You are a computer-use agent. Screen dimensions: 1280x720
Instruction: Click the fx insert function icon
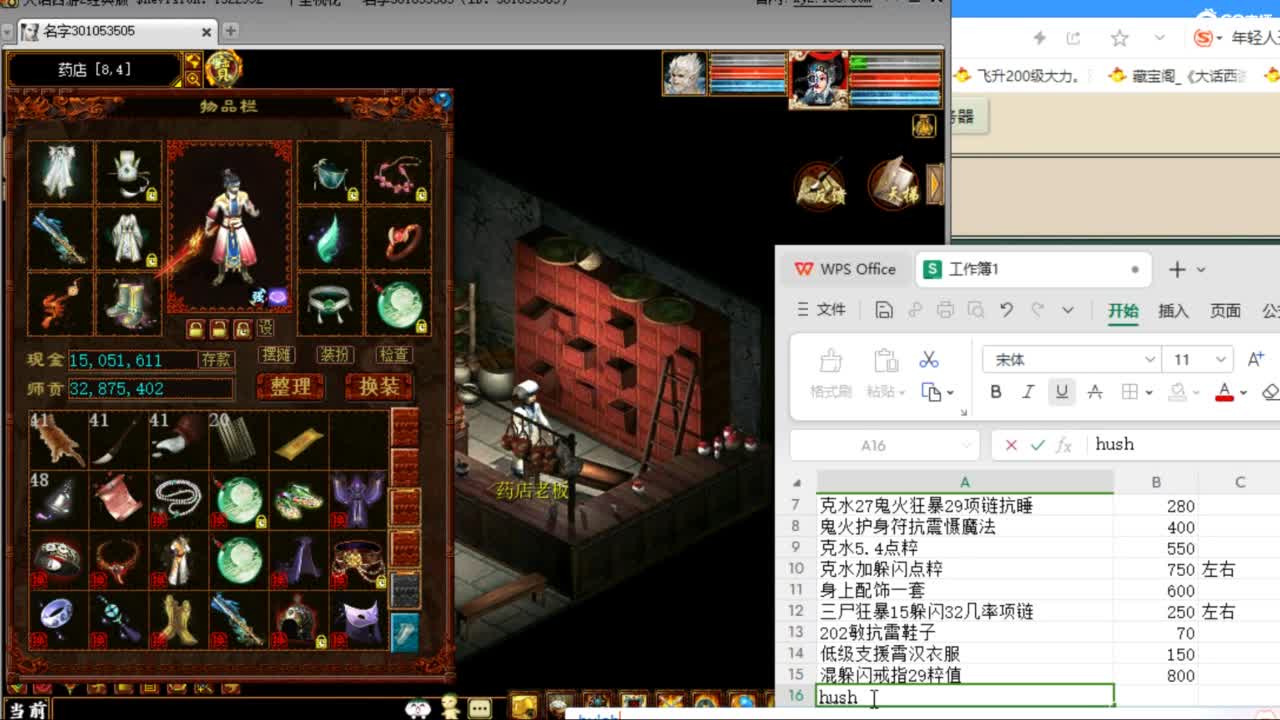click(1064, 445)
